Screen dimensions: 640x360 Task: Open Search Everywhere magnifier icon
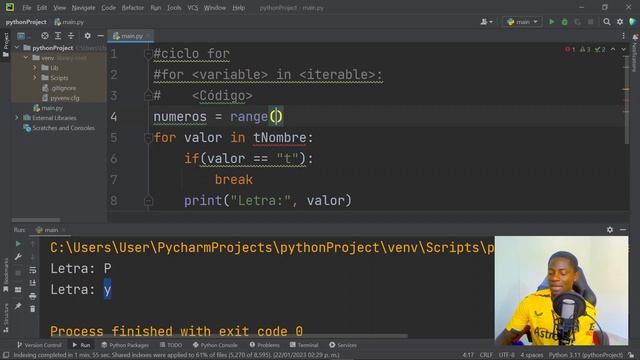(607, 22)
